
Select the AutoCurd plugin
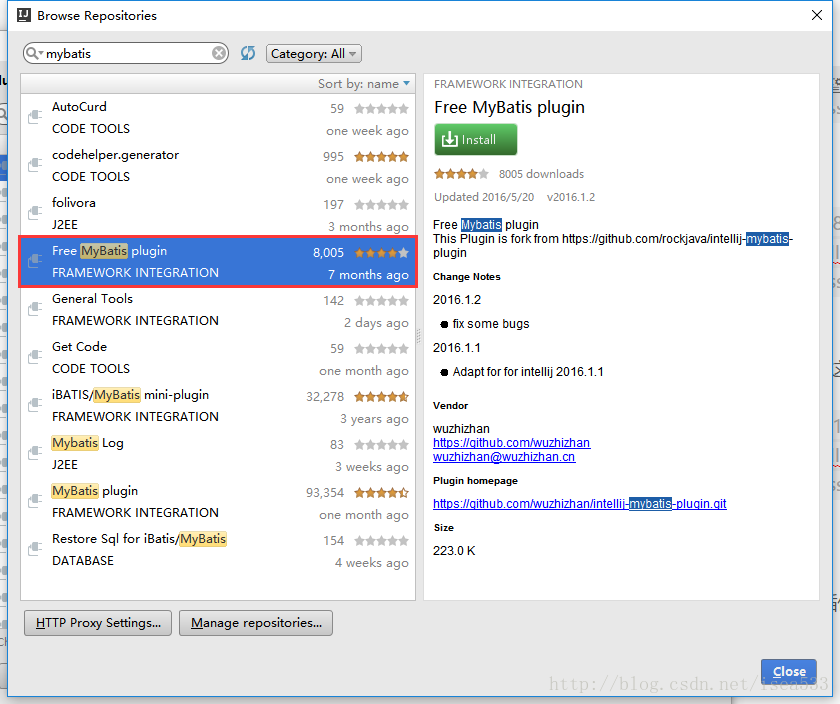[218, 118]
